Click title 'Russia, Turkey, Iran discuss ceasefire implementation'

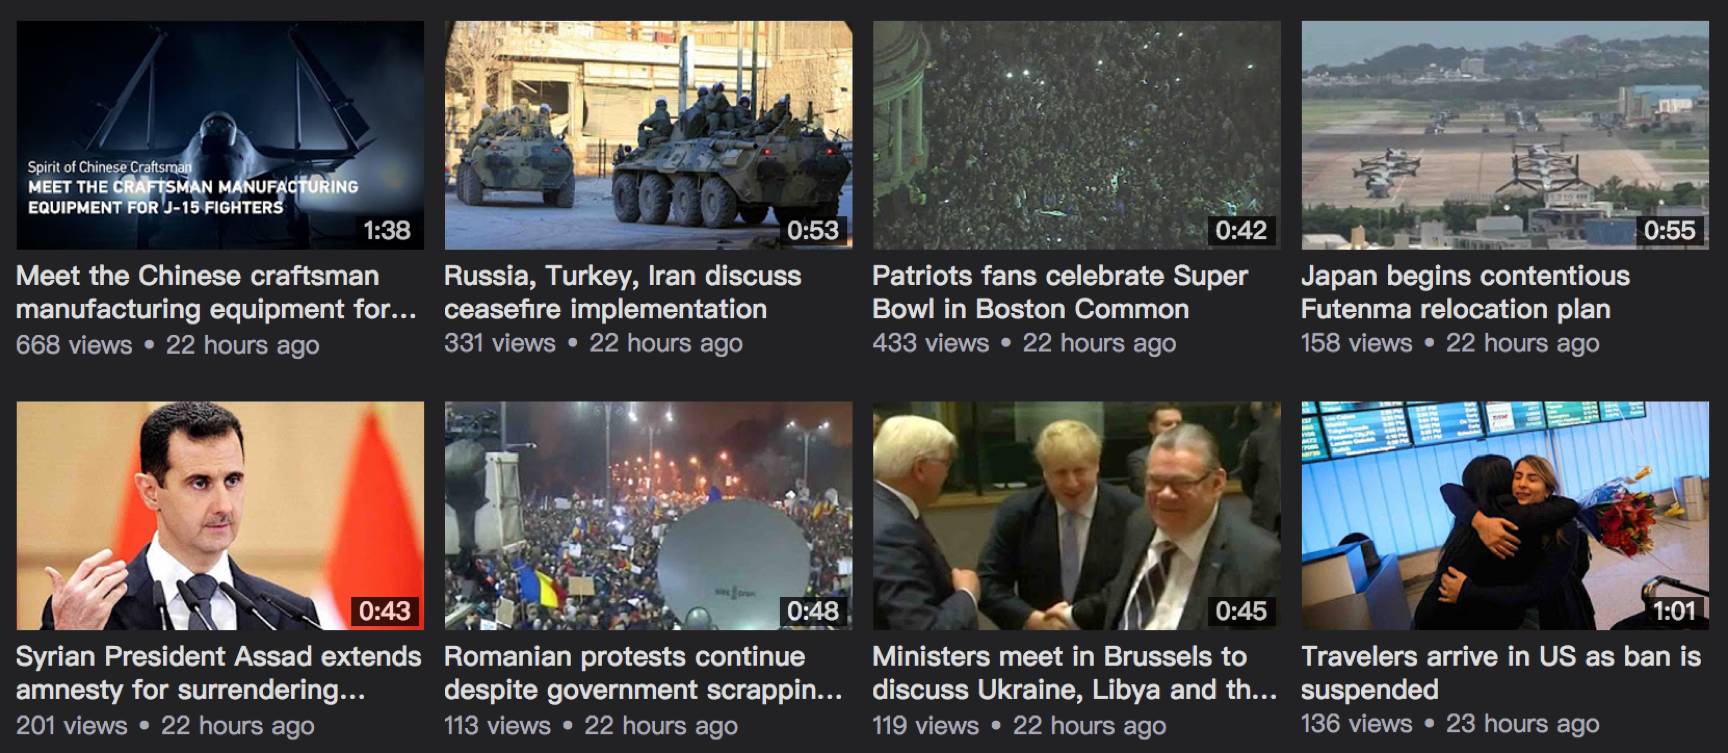(x=623, y=292)
